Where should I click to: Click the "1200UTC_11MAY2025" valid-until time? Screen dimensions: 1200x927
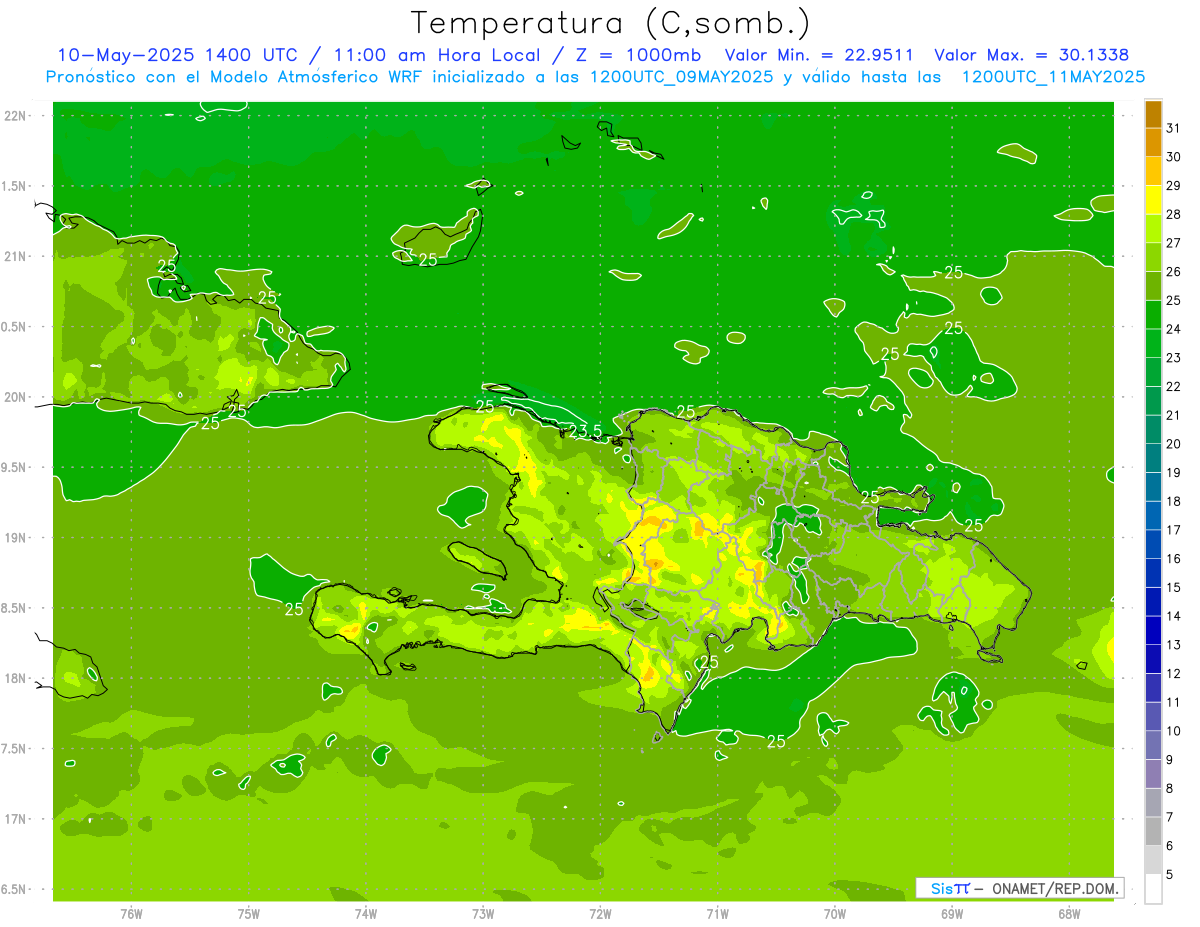(1053, 77)
